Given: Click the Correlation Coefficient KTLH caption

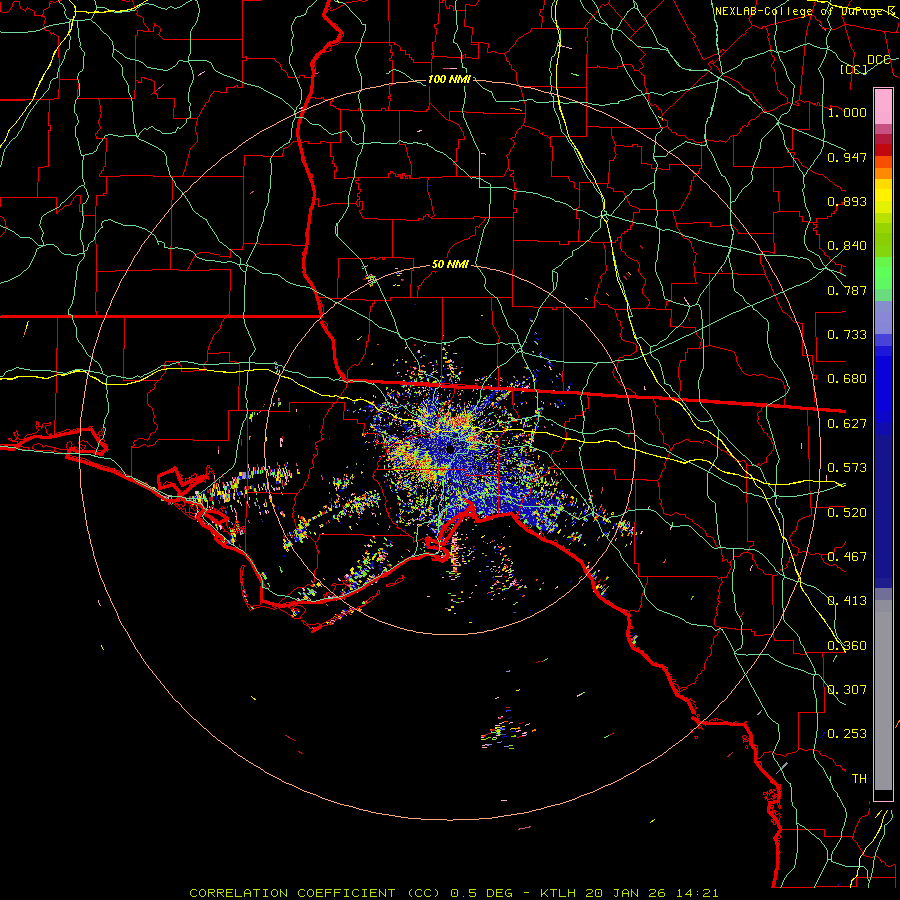Looking at the screenshot, I should pyautogui.click(x=454, y=893).
